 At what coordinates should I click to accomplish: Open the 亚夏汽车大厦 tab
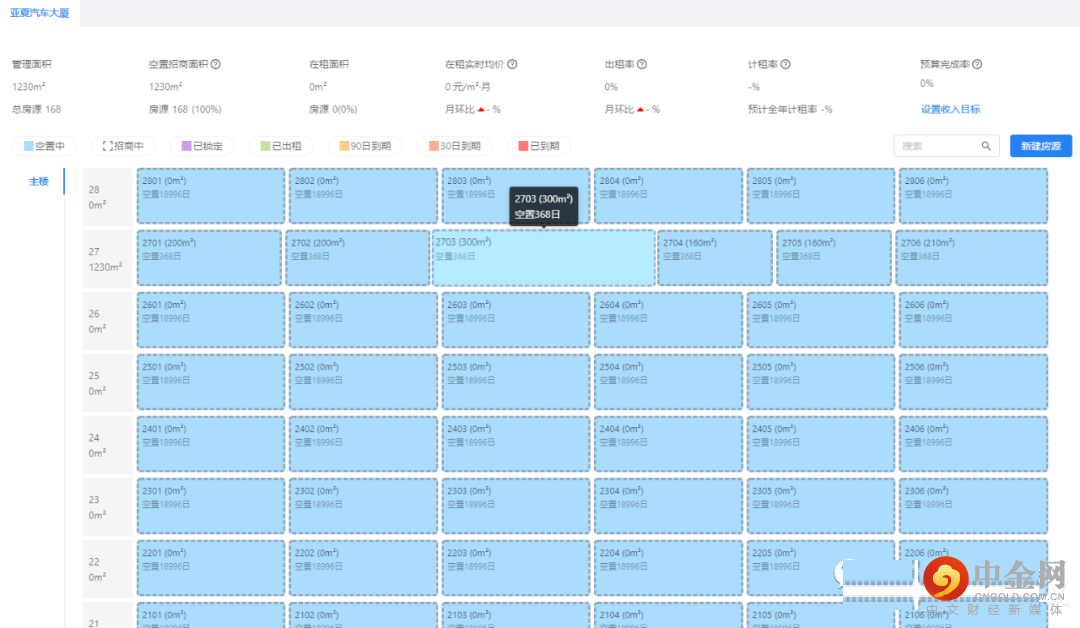pos(39,13)
